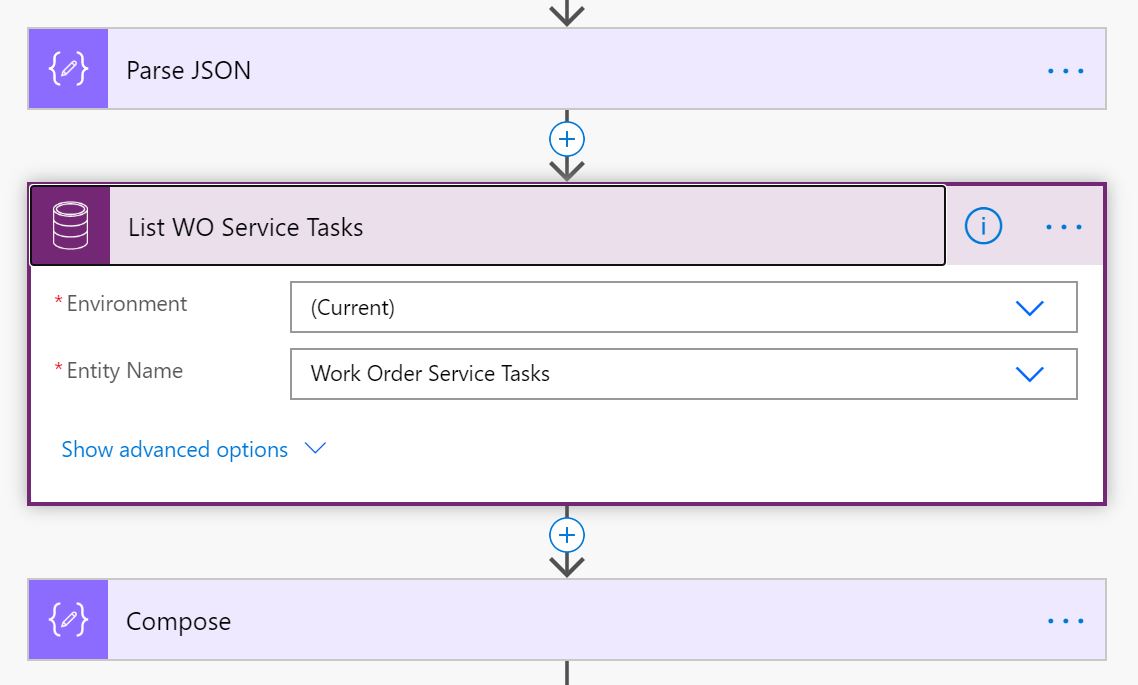Select the Work Order Service Tasks value
Image resolution: width=1138 pixels, height=685 pixels.
pos(430,374)
